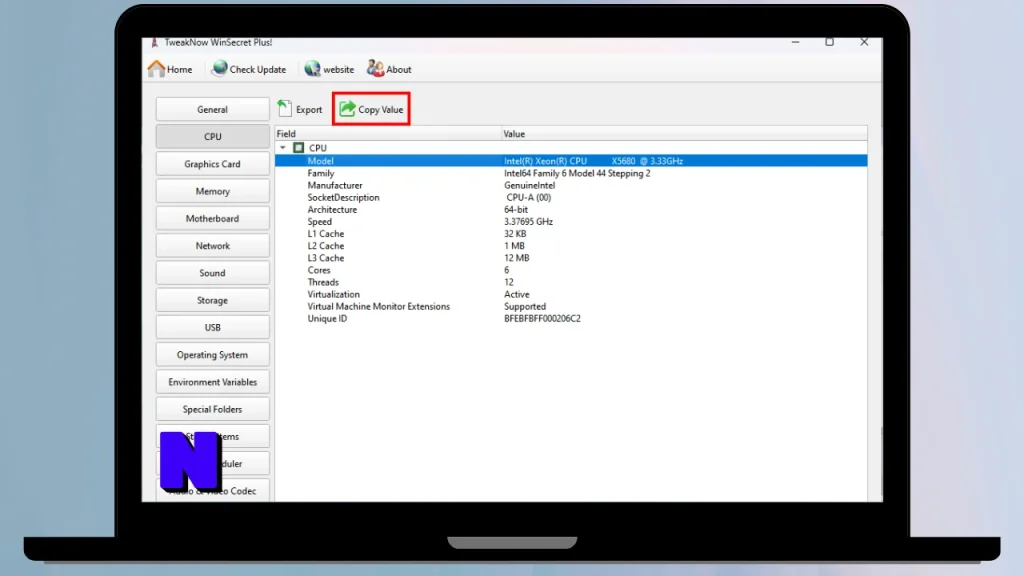Image resolution: width=1024 pixels, height=576 pixels.
Task: Click the Check Update label
Action: click(x=258, y=69)
